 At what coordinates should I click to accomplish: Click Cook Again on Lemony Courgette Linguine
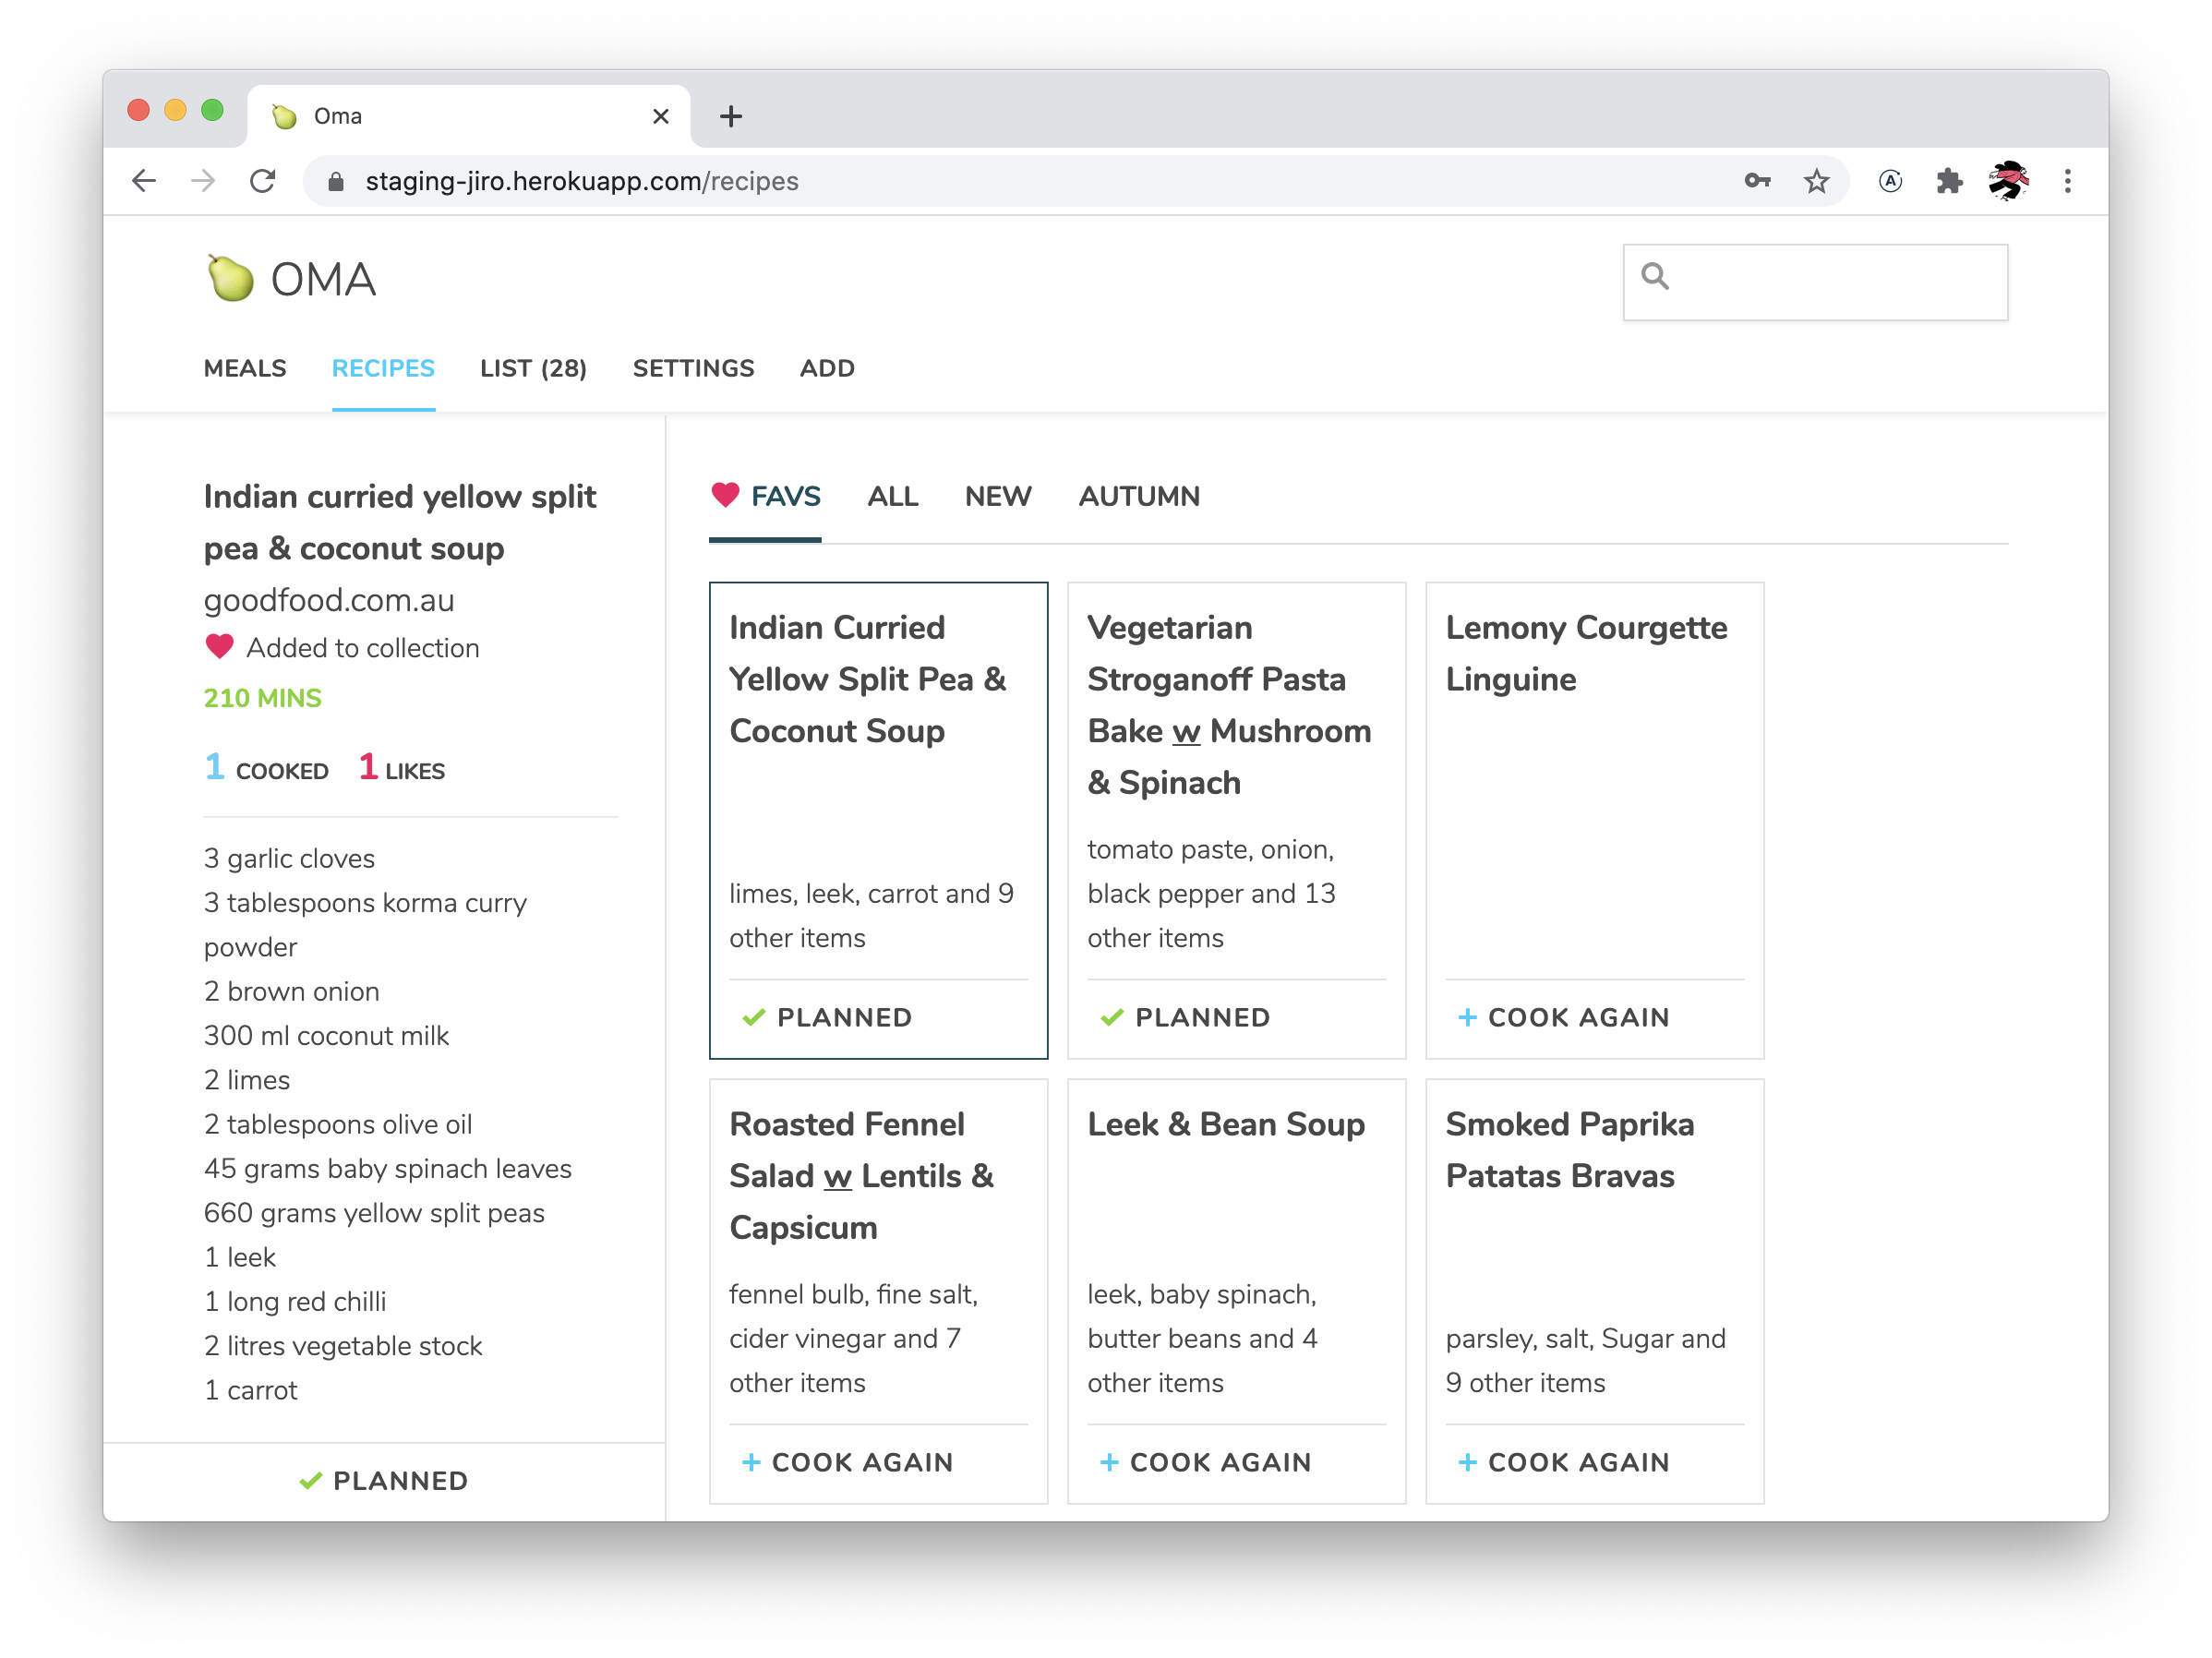(1563, 1017)
